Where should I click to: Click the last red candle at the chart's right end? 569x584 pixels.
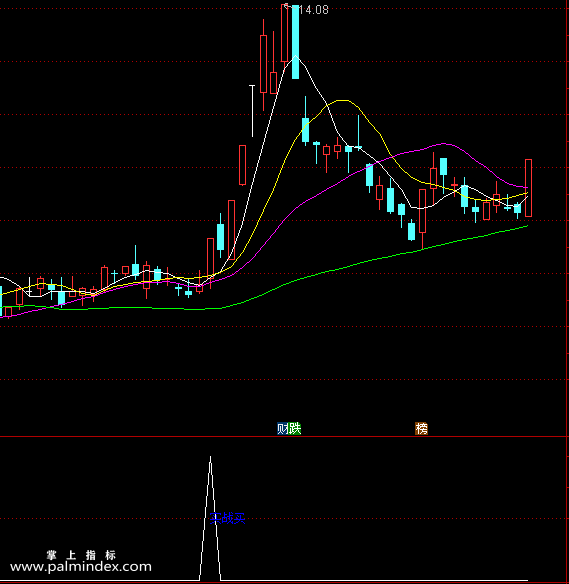528,188
